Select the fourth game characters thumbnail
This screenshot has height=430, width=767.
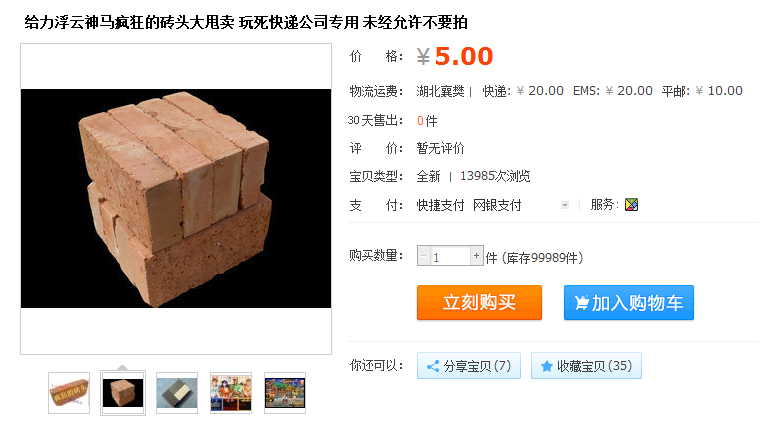[231, 393]
